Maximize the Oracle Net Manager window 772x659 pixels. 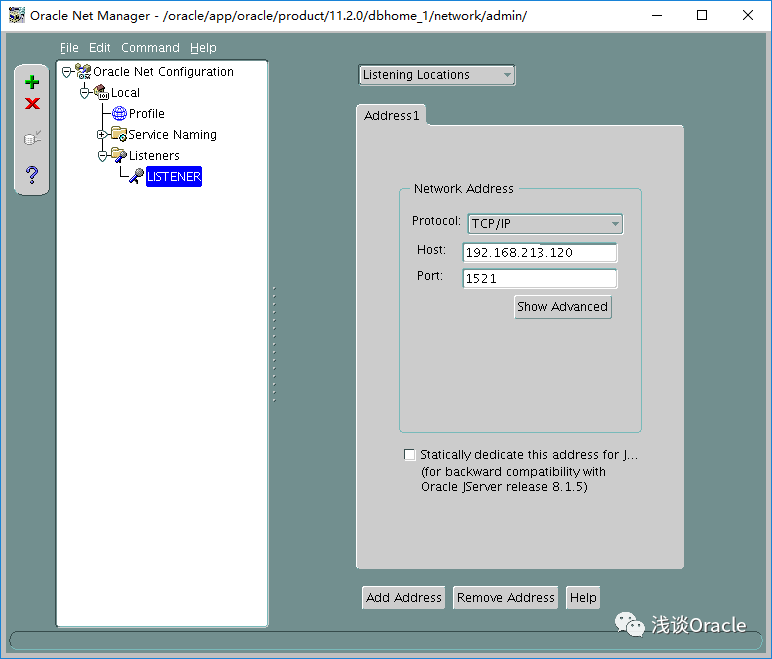tap(702, 15)
